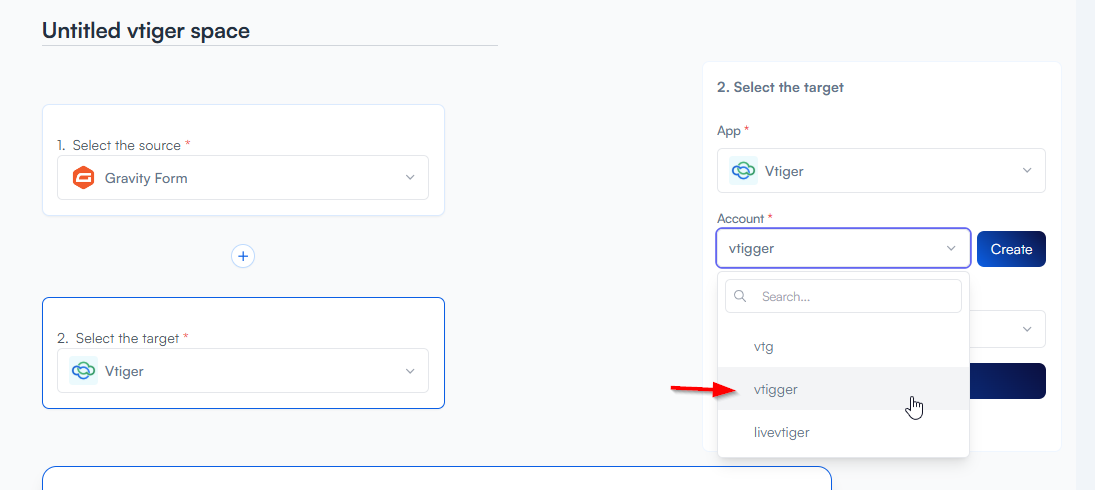Click the Vtiger logo in App field
1095x490 pixels.
[743, 171]
